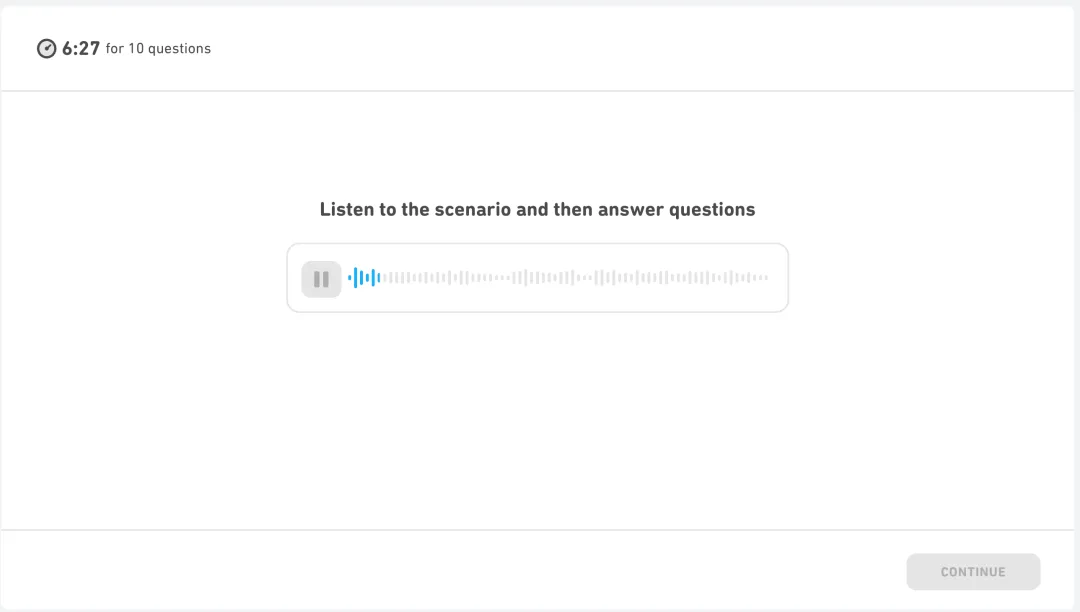The width and height of the screenshot is (1080, 612).
Task: Click the blank area below the audio player
Action: (x=537, y=420)
